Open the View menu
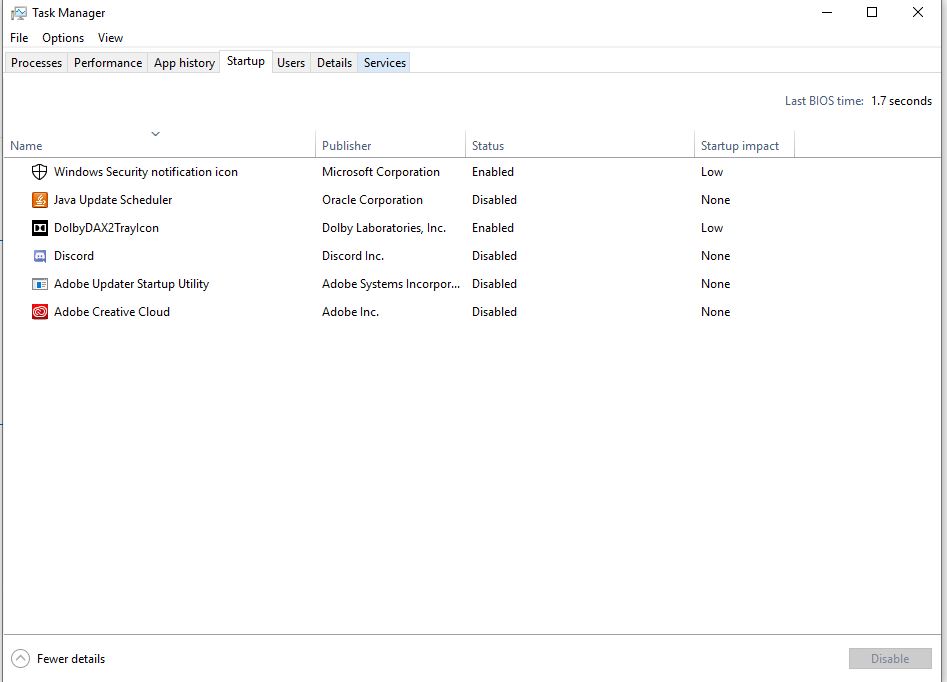 tap(111, 37)
